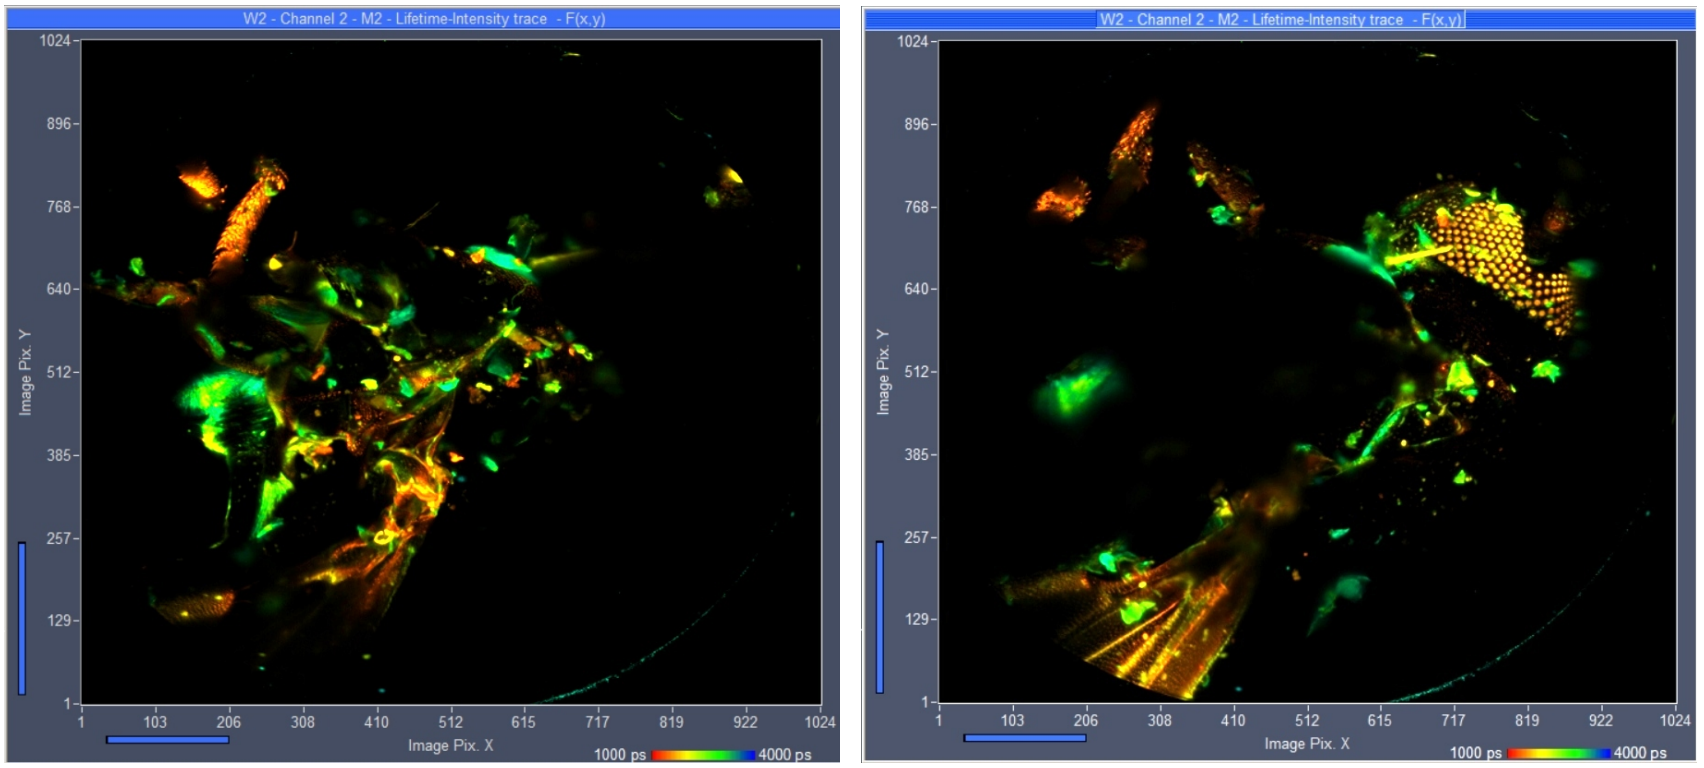This screenshot has width=1704, height=768.
Task: Click Y-axis tick '385' in the left window
Action: (x=58, y=455)
